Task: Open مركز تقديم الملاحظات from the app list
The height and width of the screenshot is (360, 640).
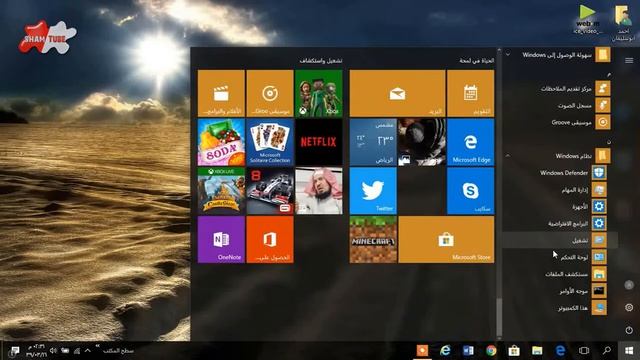Action: point(560,88)
